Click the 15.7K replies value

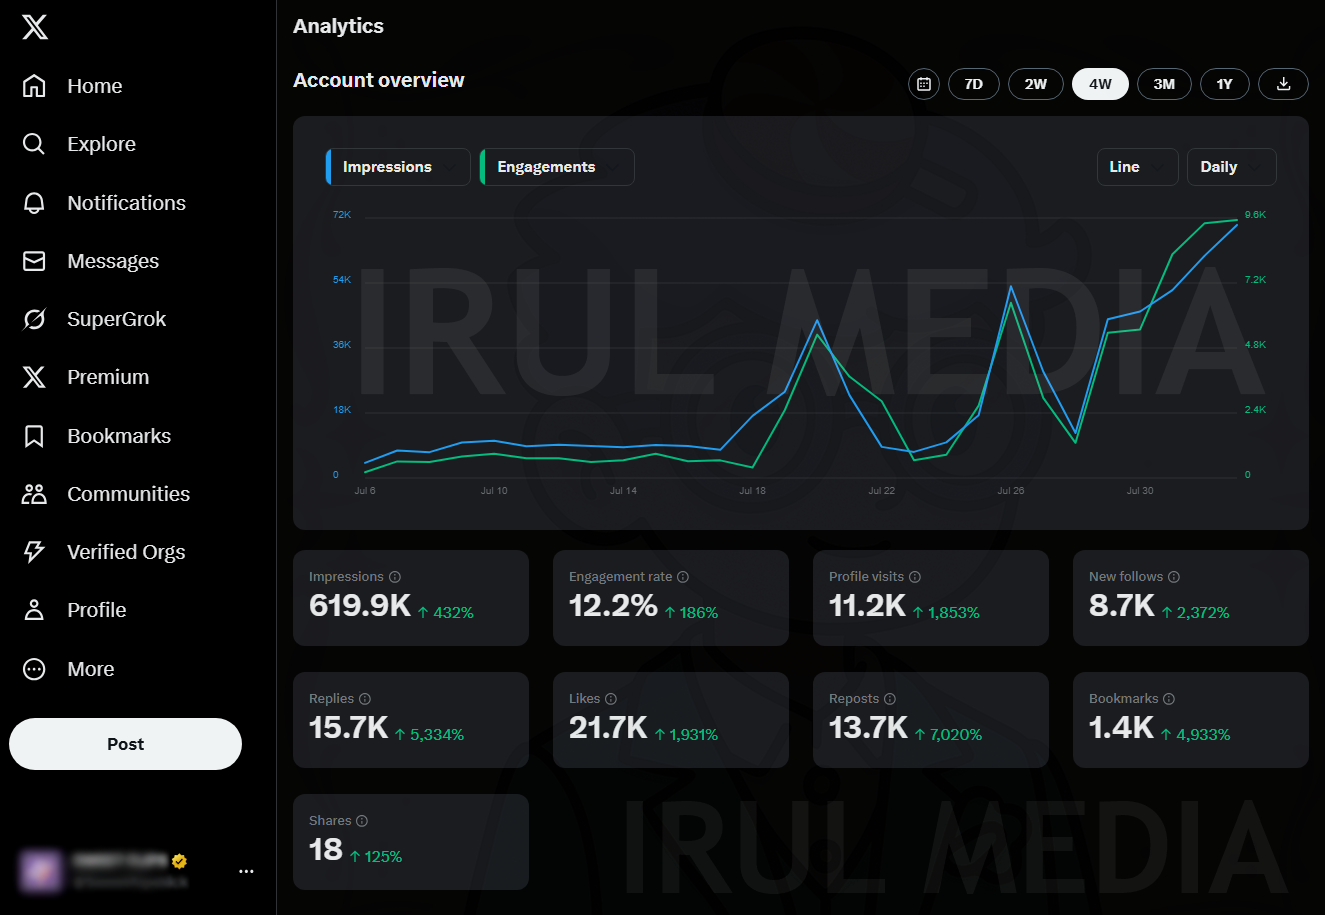(348, 727)
